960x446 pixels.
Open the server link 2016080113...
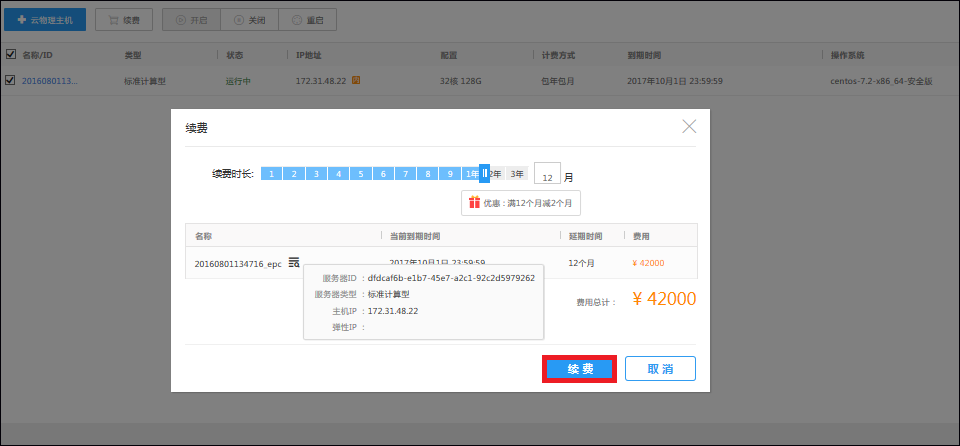click(49, 80)
